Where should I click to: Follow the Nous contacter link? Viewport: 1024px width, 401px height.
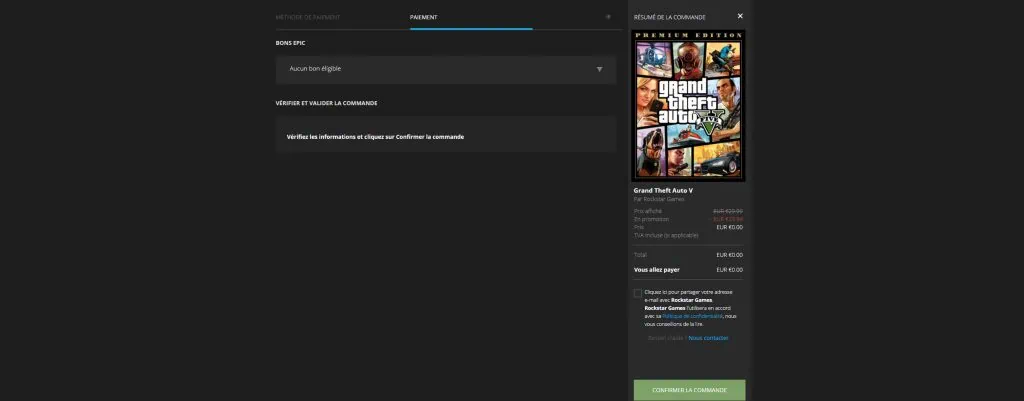tap(708, 338)
